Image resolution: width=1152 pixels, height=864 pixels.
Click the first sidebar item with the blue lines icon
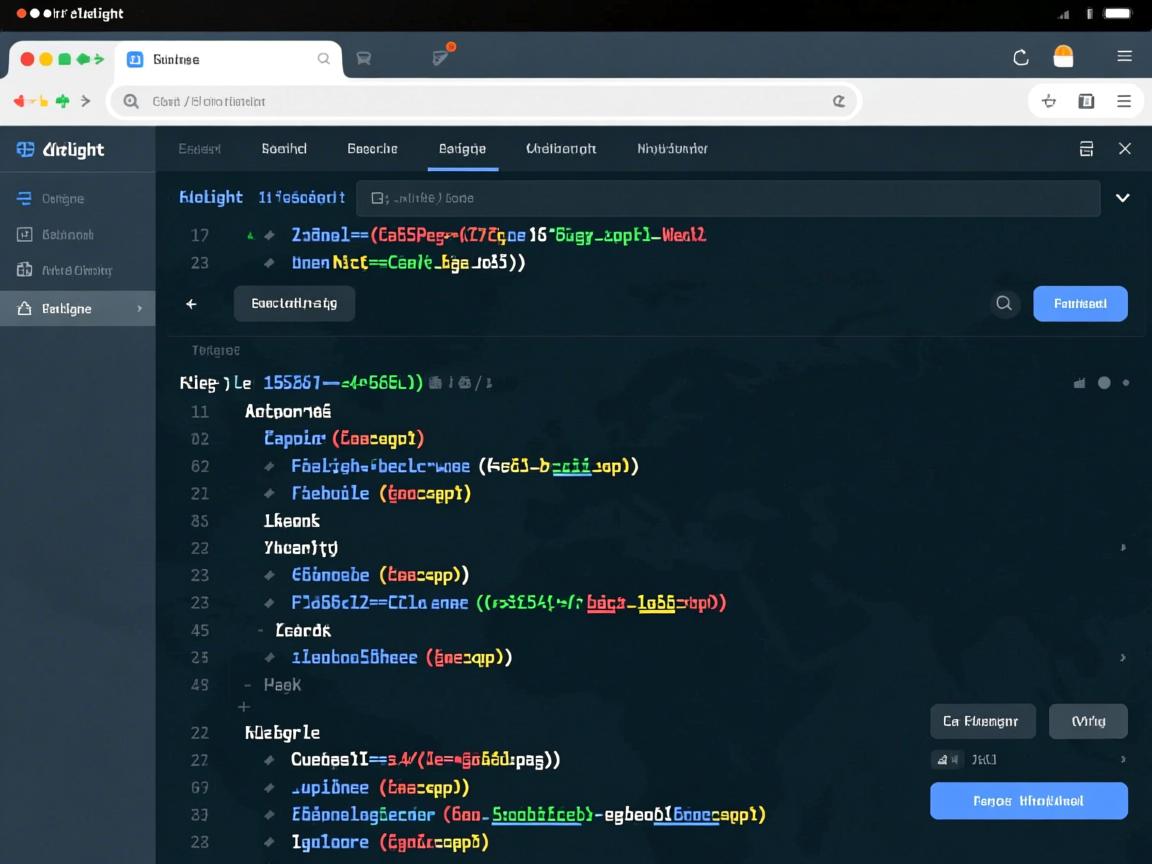click(62, 199)
